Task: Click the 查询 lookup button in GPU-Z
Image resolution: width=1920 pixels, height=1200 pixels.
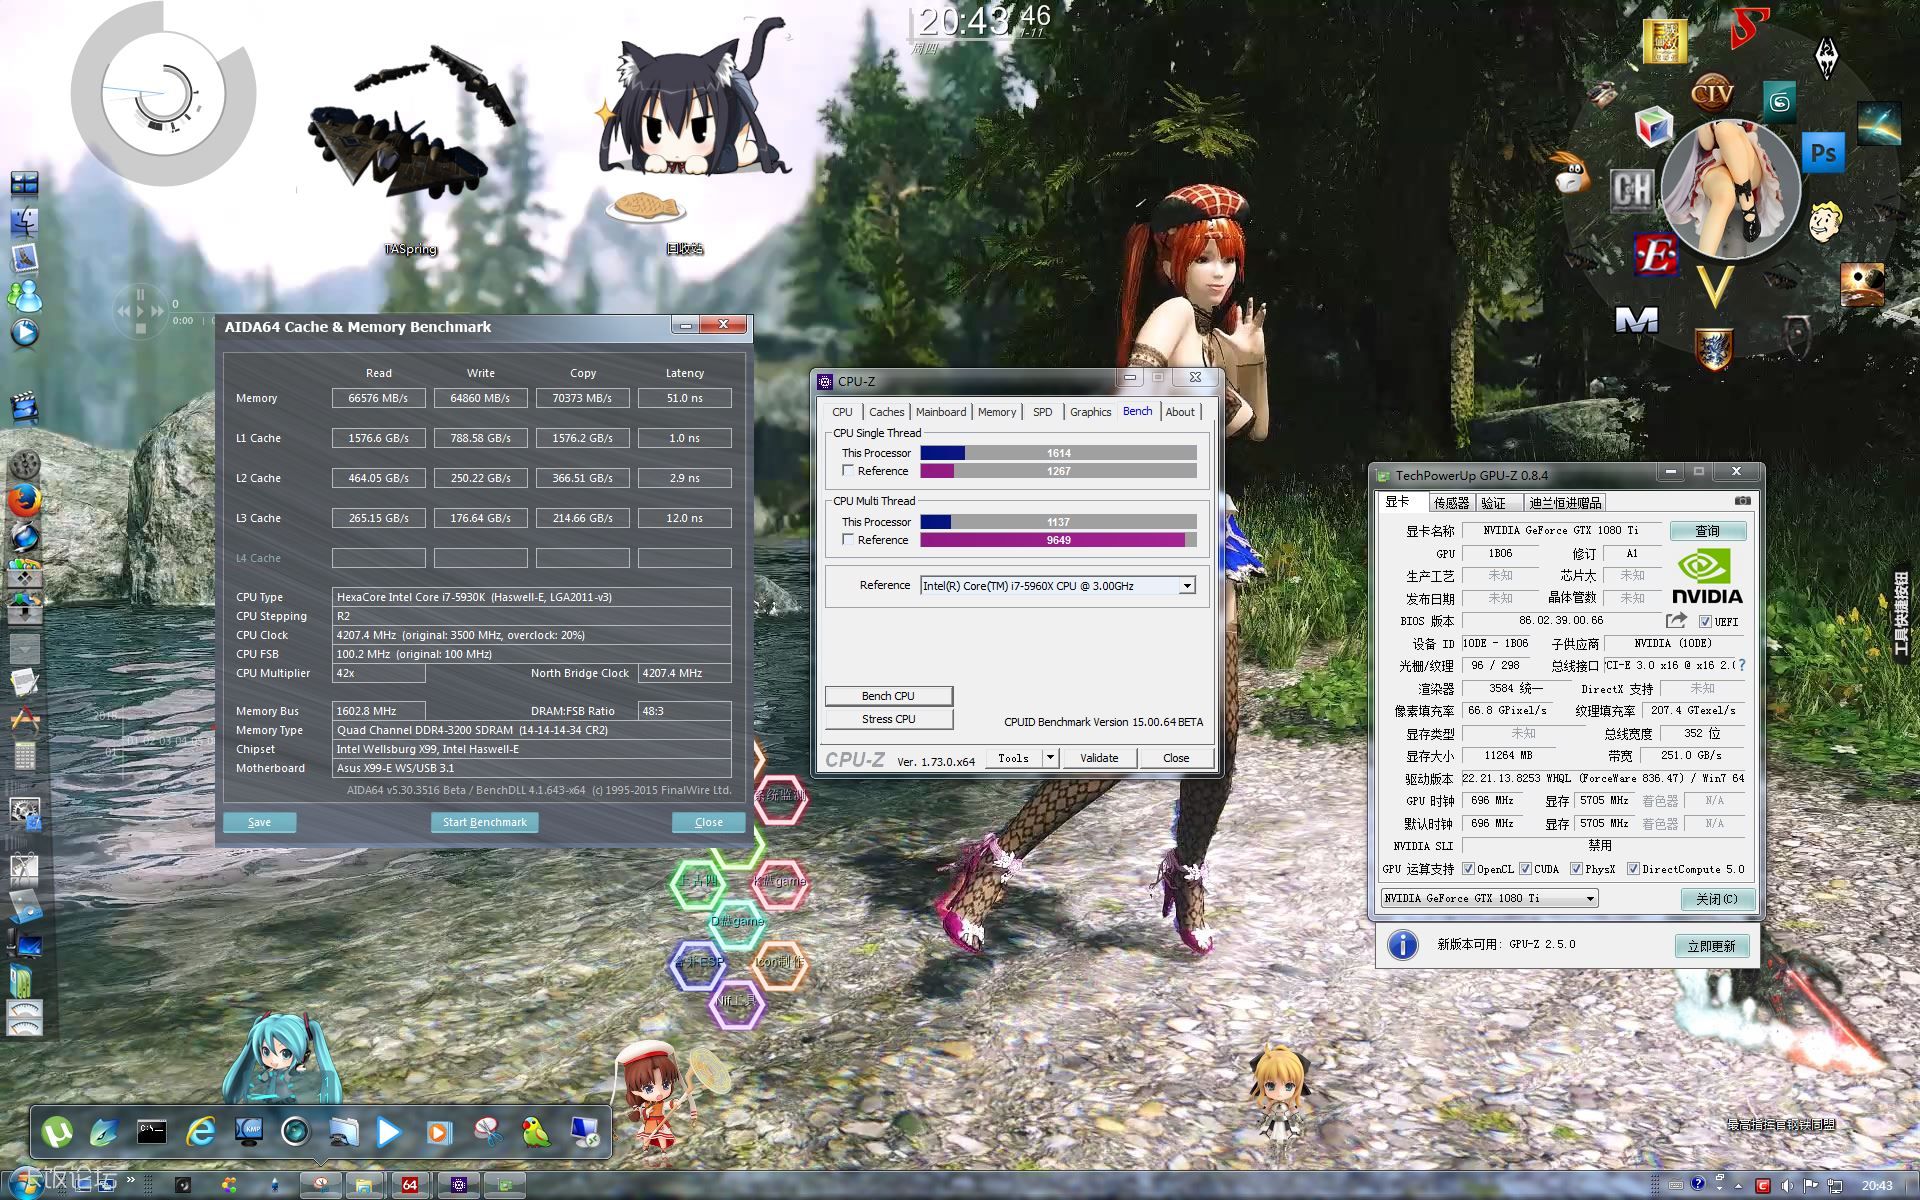Action: click(x=1707, y=531)
